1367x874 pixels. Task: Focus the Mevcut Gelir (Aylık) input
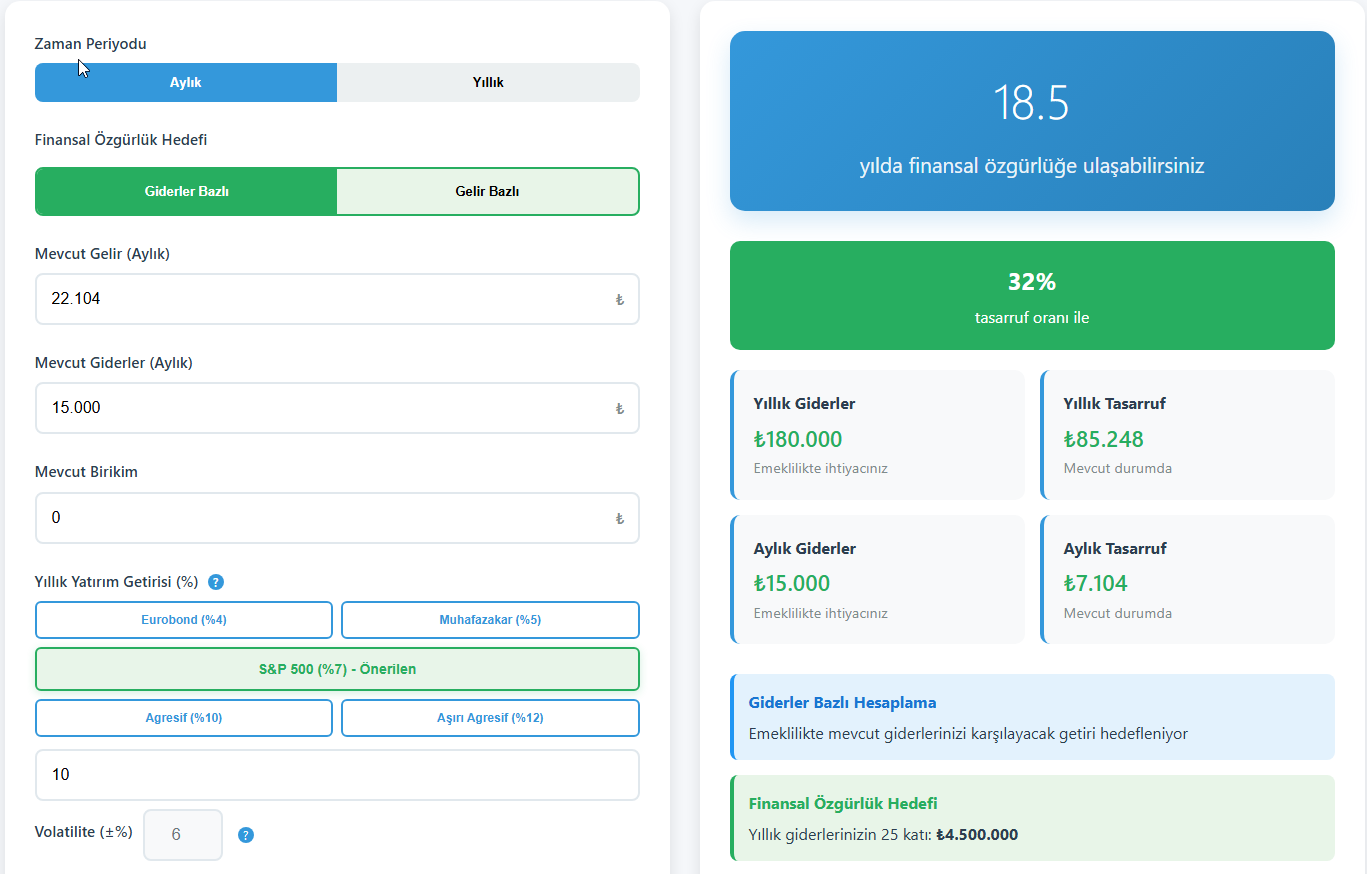click(x=320, y=299)
